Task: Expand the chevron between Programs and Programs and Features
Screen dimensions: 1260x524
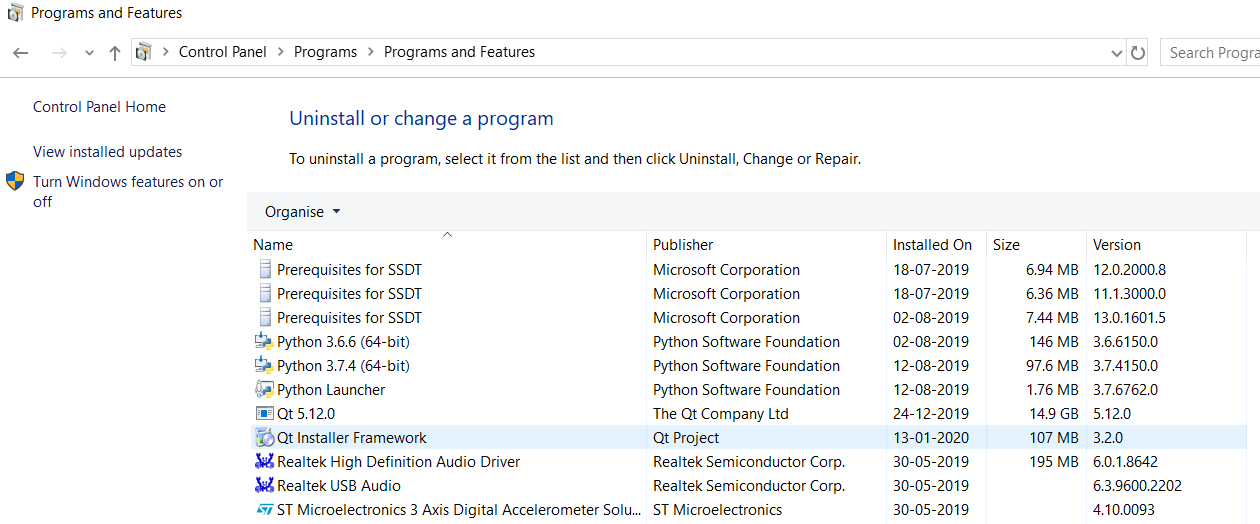Action: coord(370,52)
